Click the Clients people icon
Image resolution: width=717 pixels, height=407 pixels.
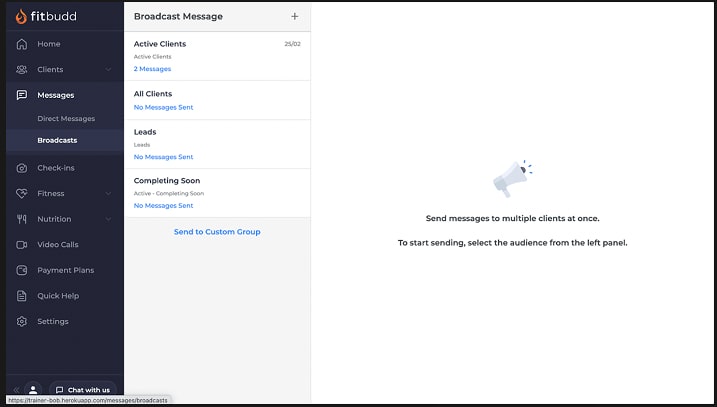point(21,70)
